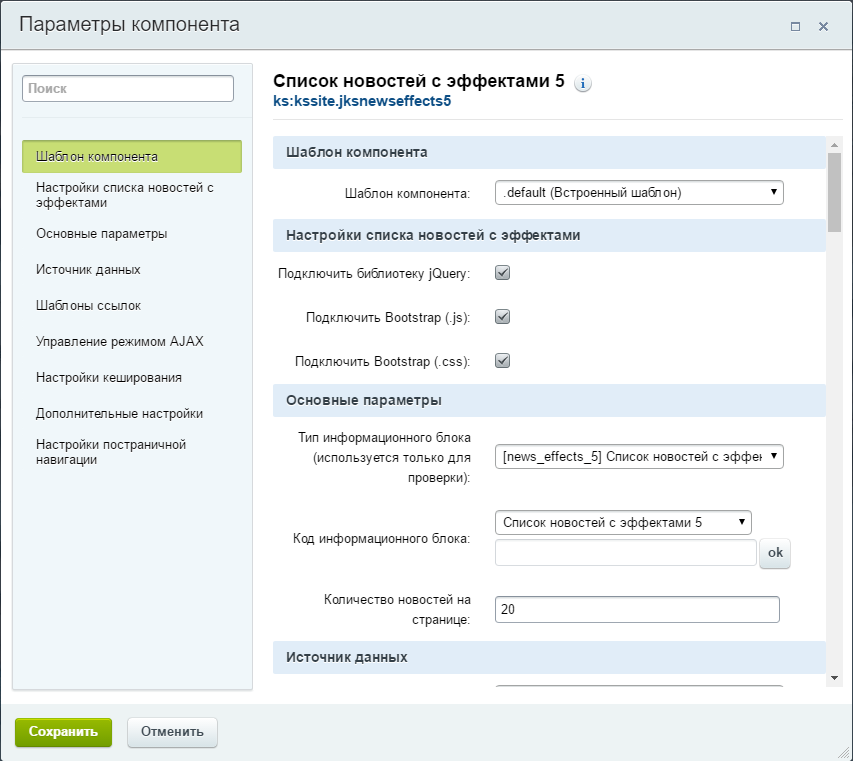Click the scrollbar down arrow
853x761 pixels.
click(x=834, y=678)
